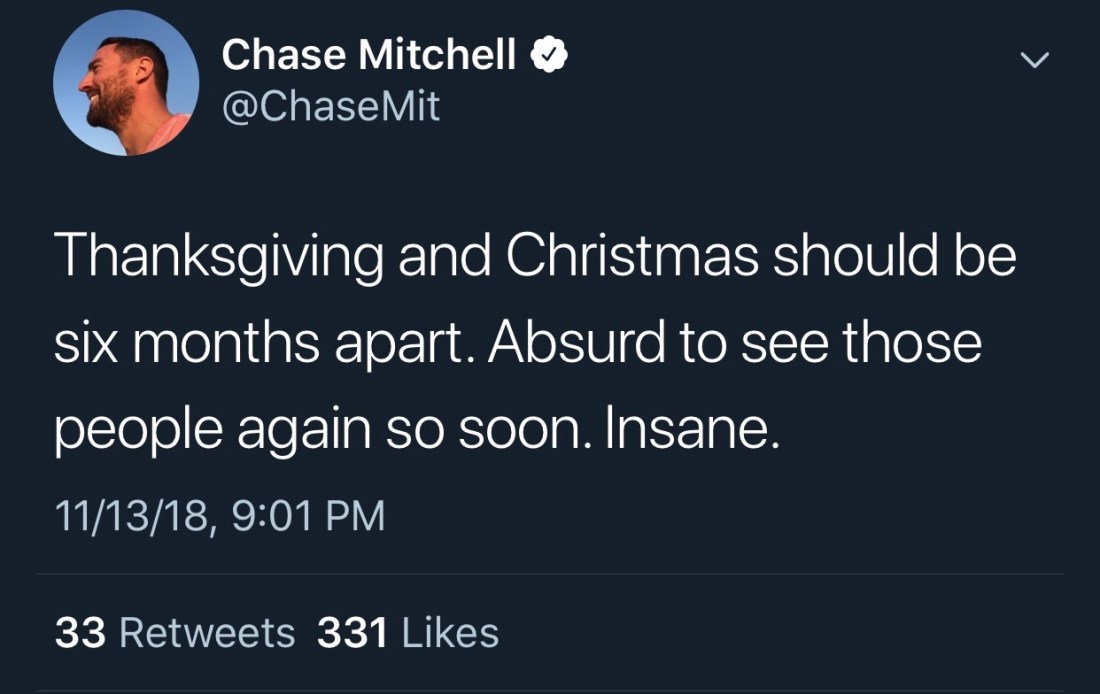View the 331 Likes list
The height and width of the screenshot is (694, 1100).
407,633
